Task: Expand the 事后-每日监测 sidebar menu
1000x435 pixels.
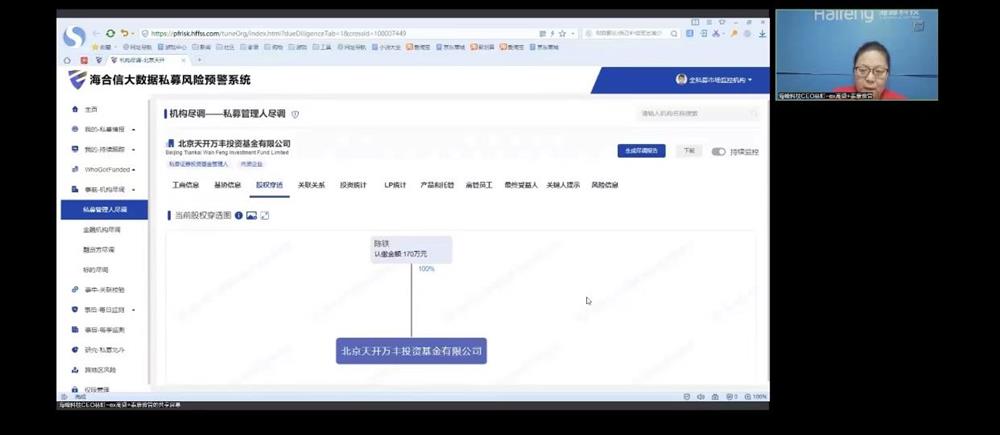Action: point(133,310)
